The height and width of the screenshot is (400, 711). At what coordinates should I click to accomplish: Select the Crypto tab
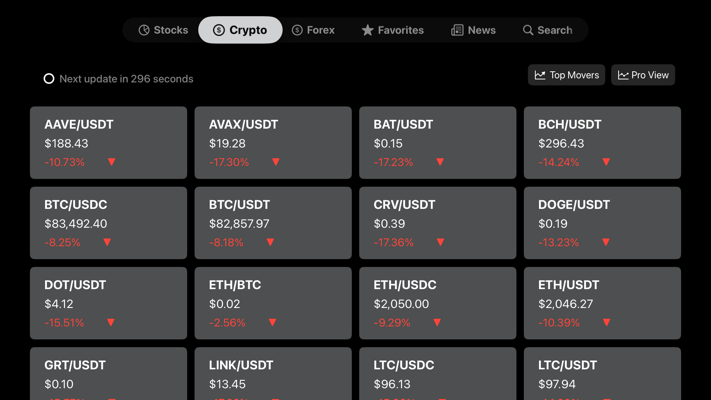[x=240, y=30]
